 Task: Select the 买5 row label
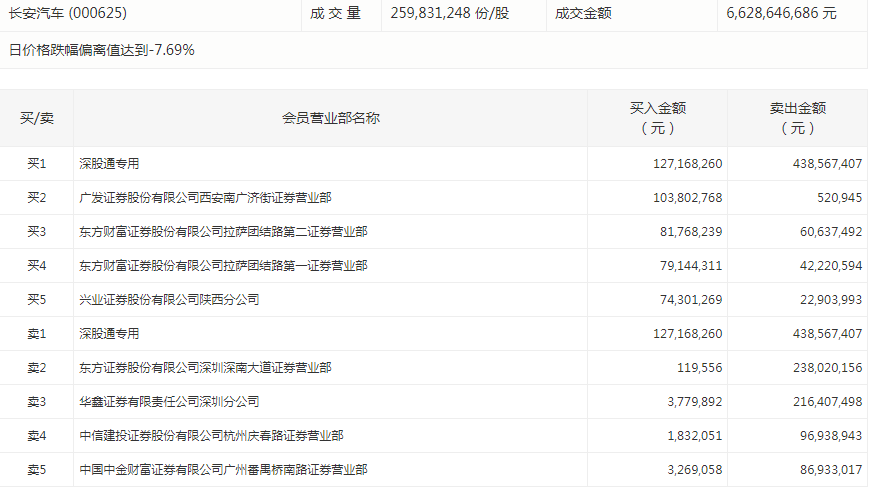coord(37,300)
